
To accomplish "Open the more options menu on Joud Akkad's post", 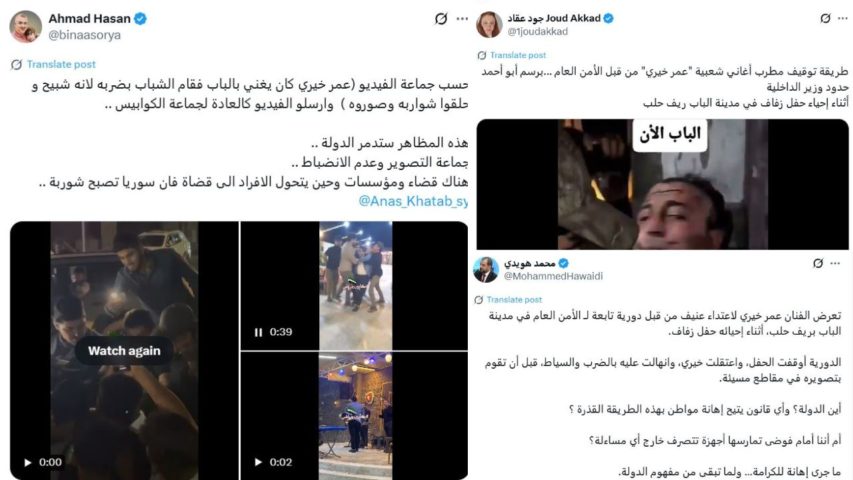I will tap(843, 19).
